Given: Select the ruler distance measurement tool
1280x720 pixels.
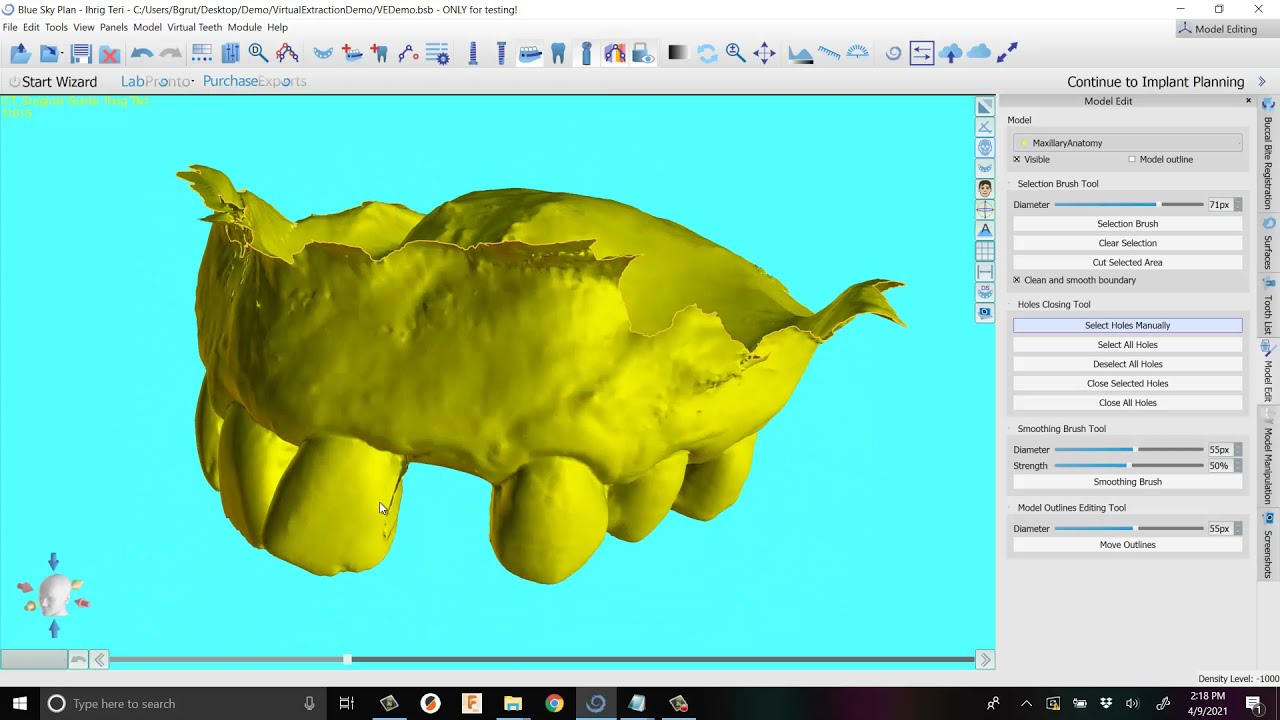Looking at the screenshot, I should (829, 54).
